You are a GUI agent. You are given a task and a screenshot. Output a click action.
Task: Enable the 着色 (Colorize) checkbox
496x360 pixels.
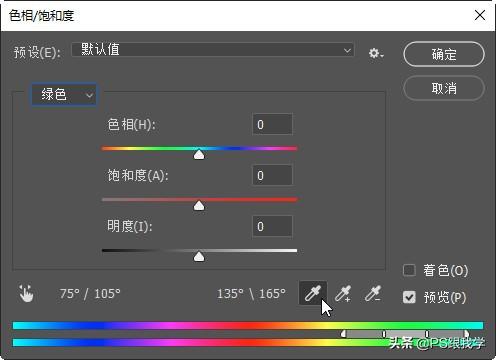(x=409, y=270)
